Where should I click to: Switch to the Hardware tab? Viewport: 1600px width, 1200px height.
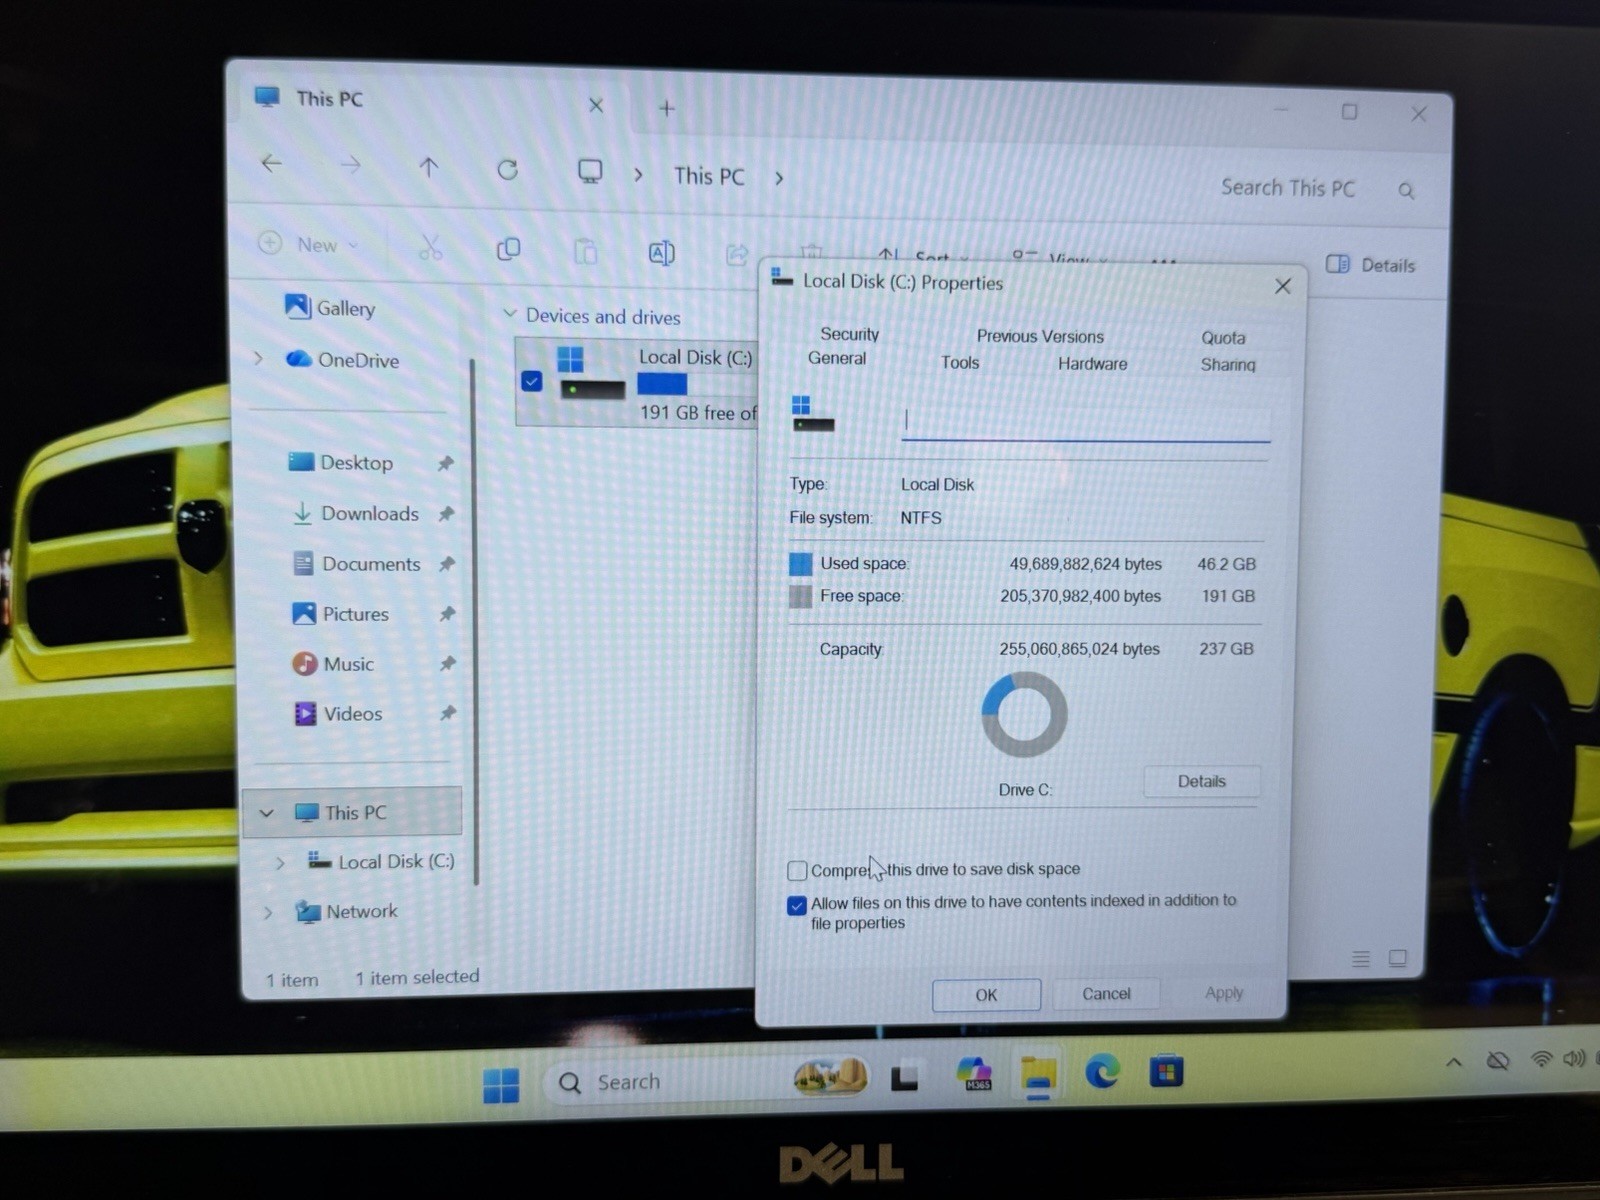pyautogui.click(x=1092, y=364)
